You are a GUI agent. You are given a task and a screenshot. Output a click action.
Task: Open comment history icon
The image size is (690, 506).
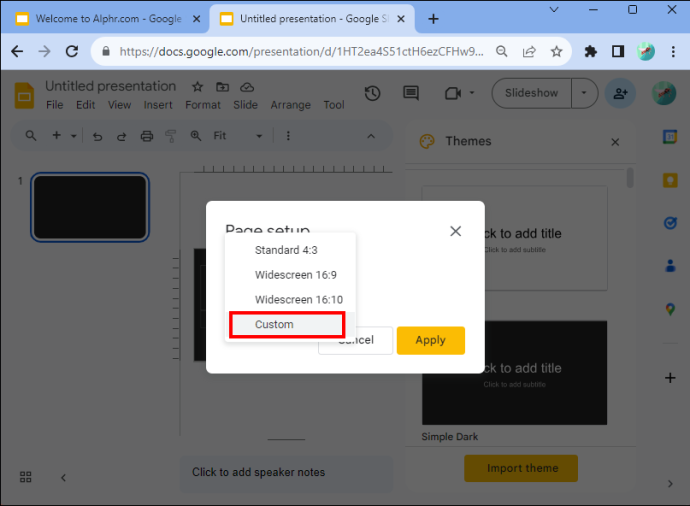tap(411, 93)
